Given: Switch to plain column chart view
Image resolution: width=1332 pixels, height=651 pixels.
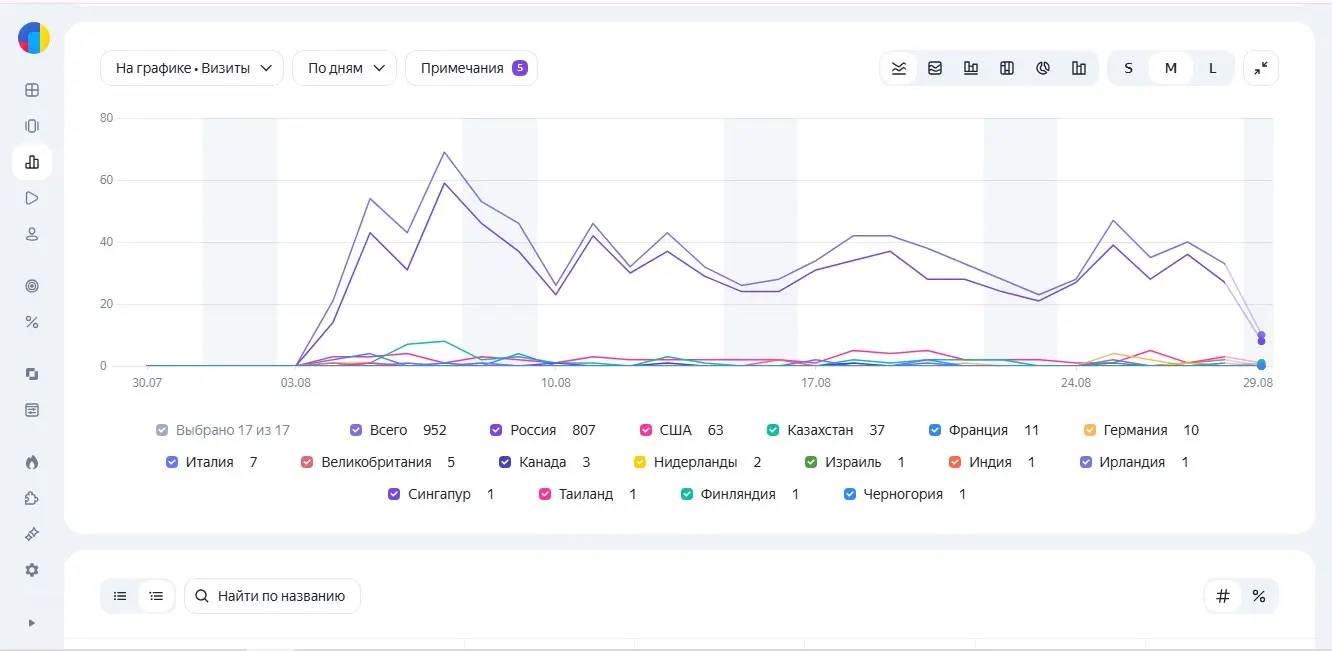Looking at the screenshot, I should coord(1079,68).
